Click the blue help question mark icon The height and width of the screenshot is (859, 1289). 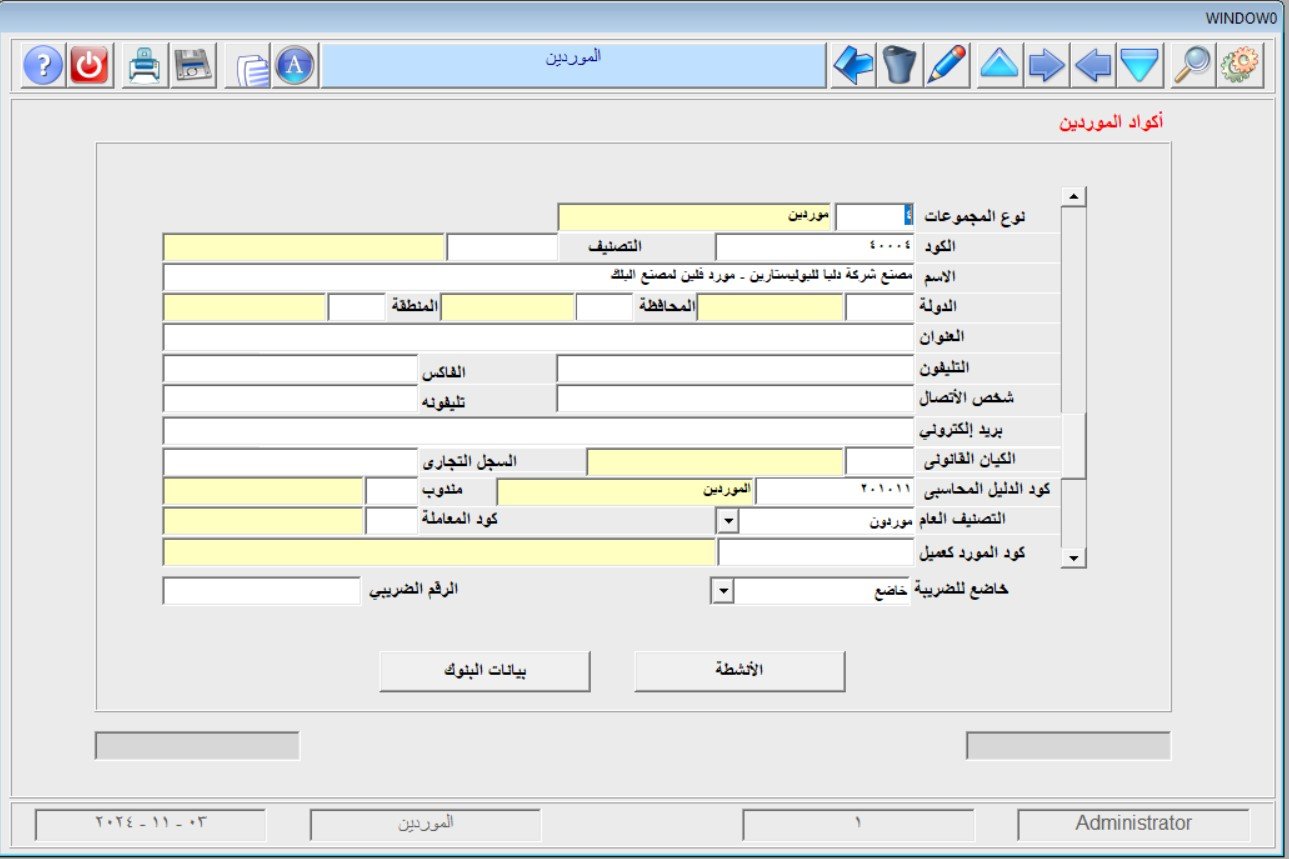43,66
